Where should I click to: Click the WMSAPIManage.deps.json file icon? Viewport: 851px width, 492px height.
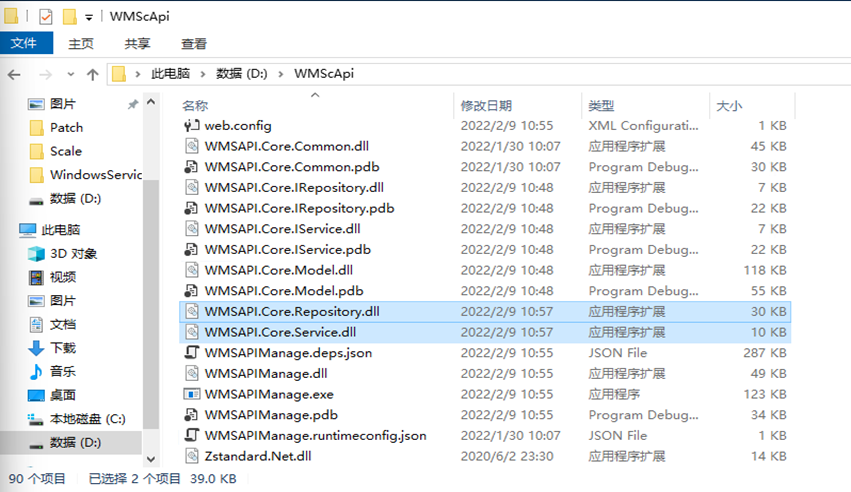(x=192, y=353)
